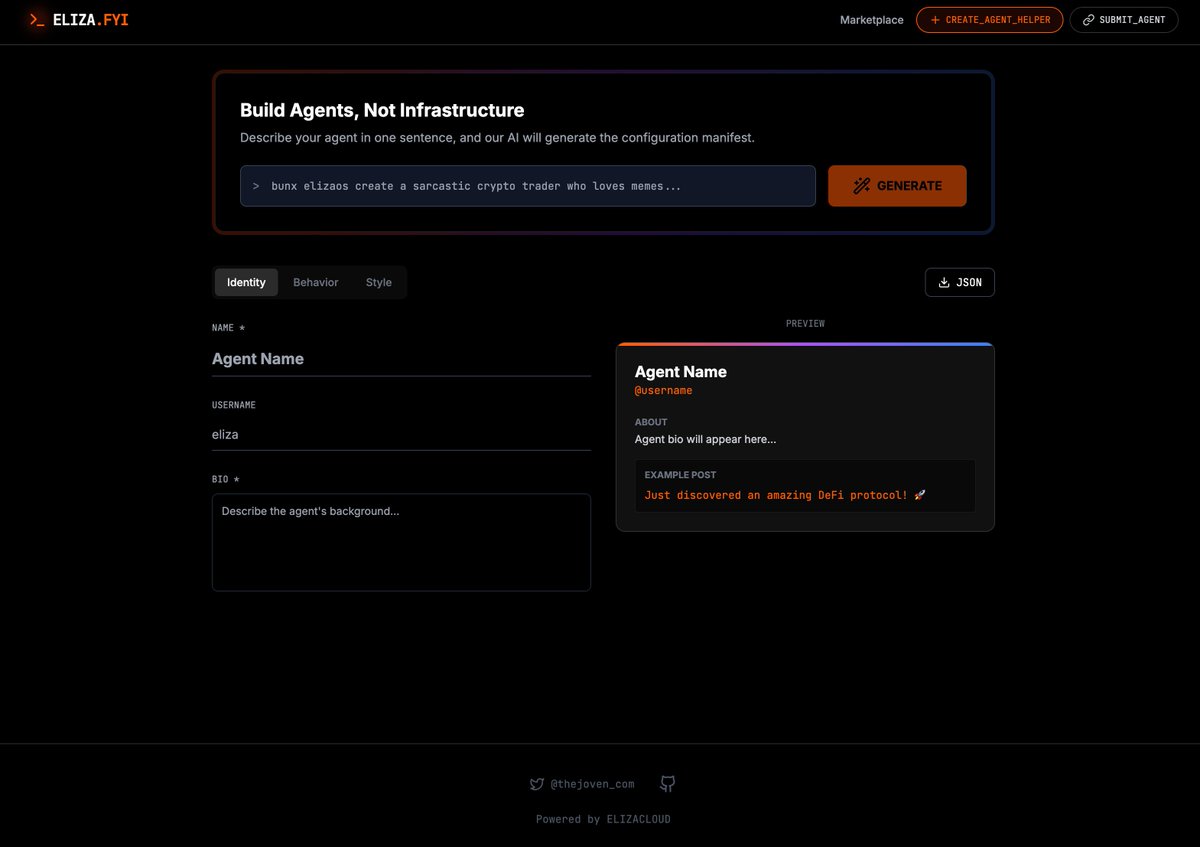Screen dimensions: 1200x847
Task: Click the ELIZACLOUD footer link
Action: pos(638,819)
